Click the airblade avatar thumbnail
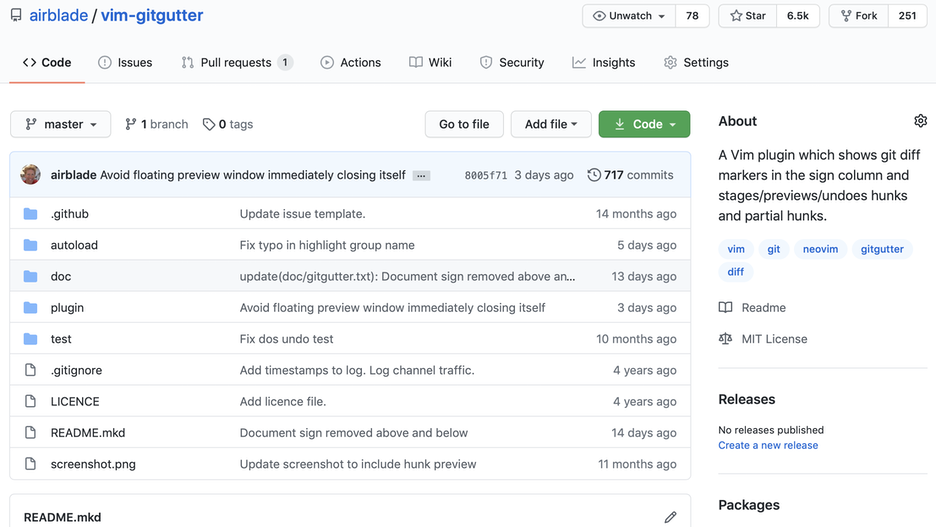This screenshot has height=527, width=936. tap(30, 175)
